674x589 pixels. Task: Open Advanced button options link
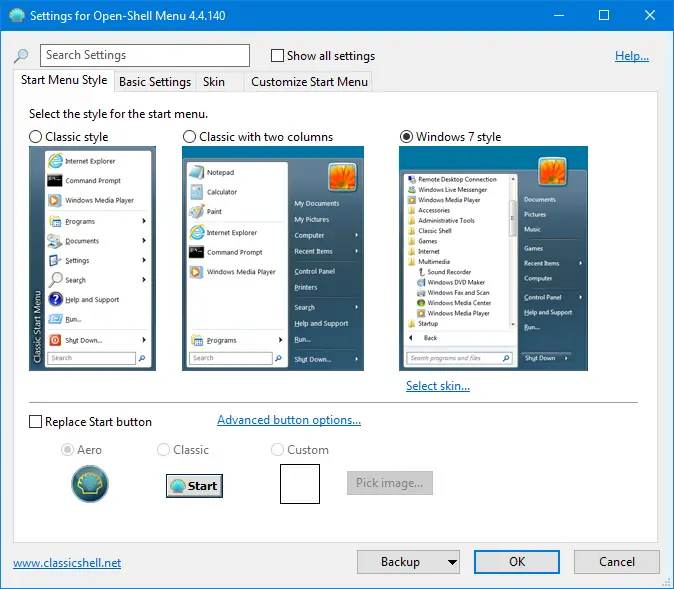tap(289, 421)
